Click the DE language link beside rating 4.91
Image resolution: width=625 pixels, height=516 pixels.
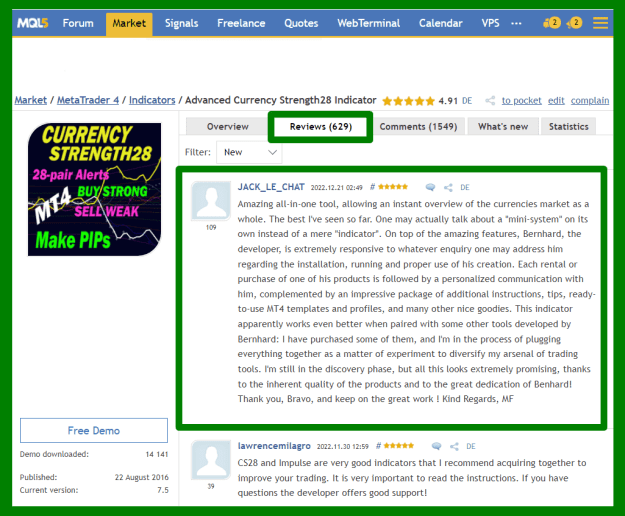click(x=467, y=101)
